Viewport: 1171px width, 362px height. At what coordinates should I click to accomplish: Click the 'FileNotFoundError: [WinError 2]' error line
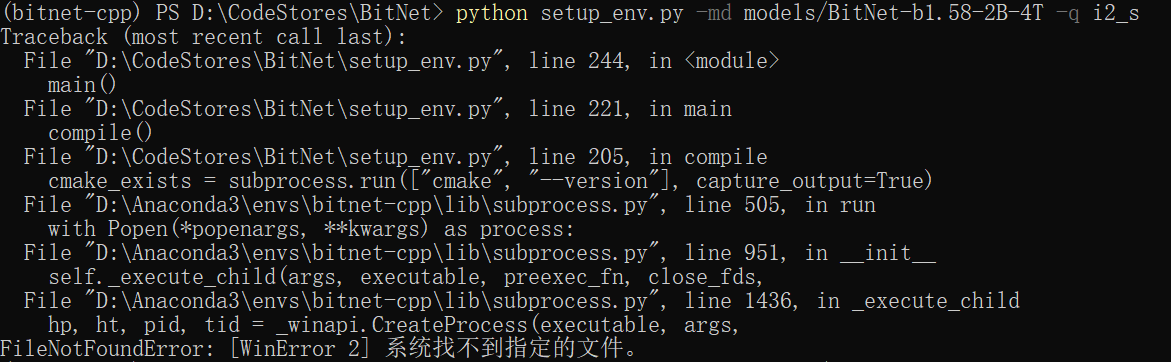(319, 349)
